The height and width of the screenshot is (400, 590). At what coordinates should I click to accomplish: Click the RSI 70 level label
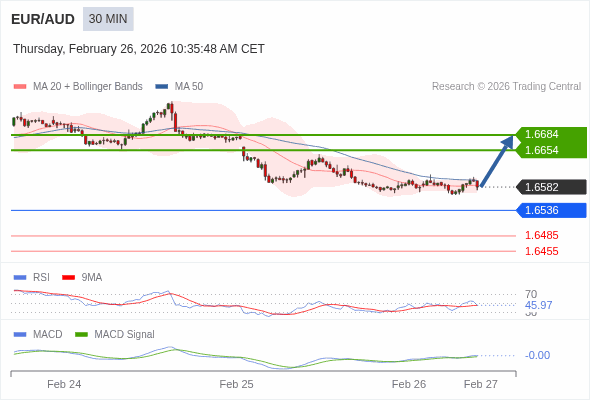pyautogui.click(x=531, y=294)
